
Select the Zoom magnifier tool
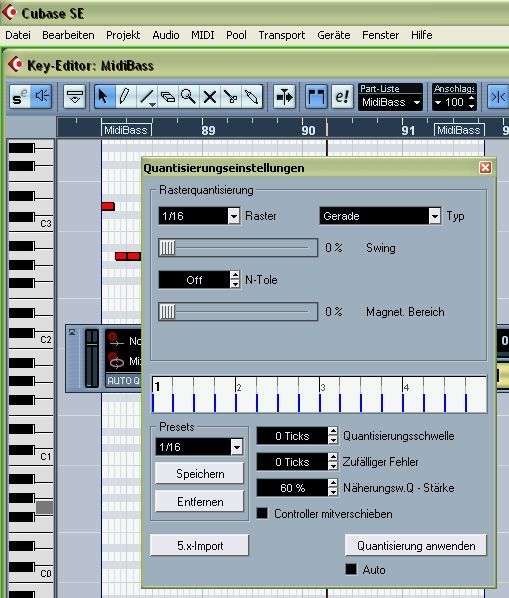click(x=188, y=97)
